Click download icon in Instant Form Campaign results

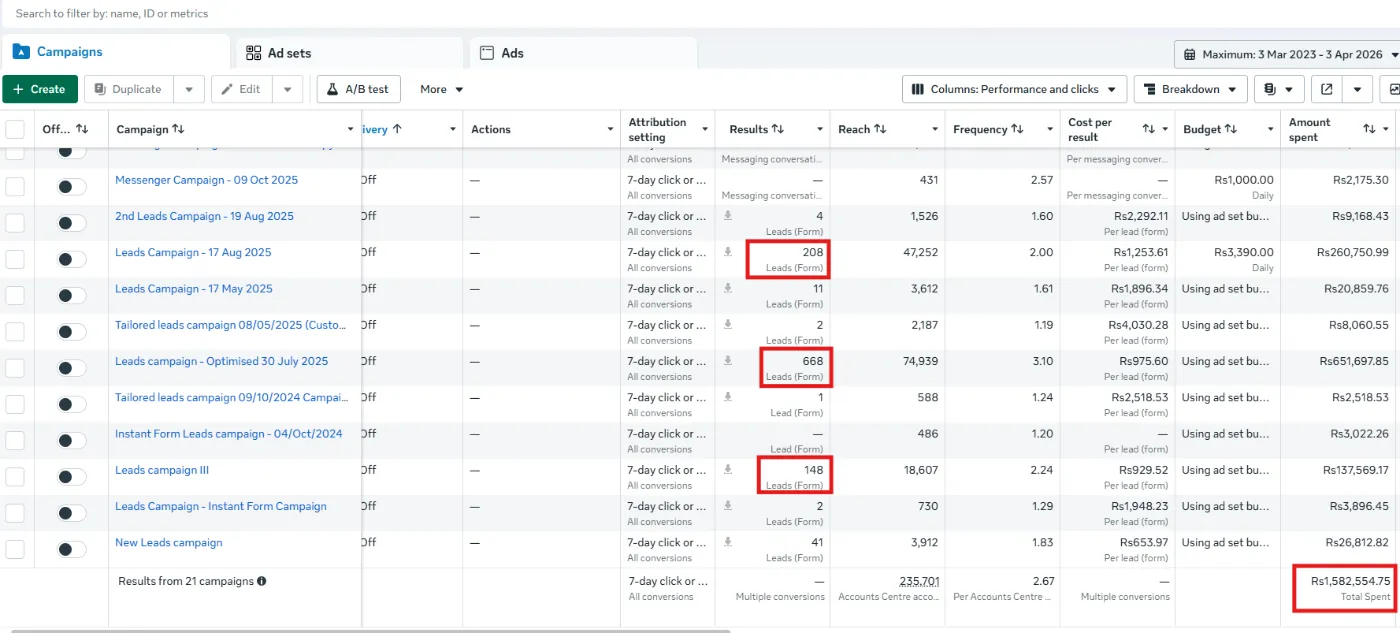pos(728,506)
